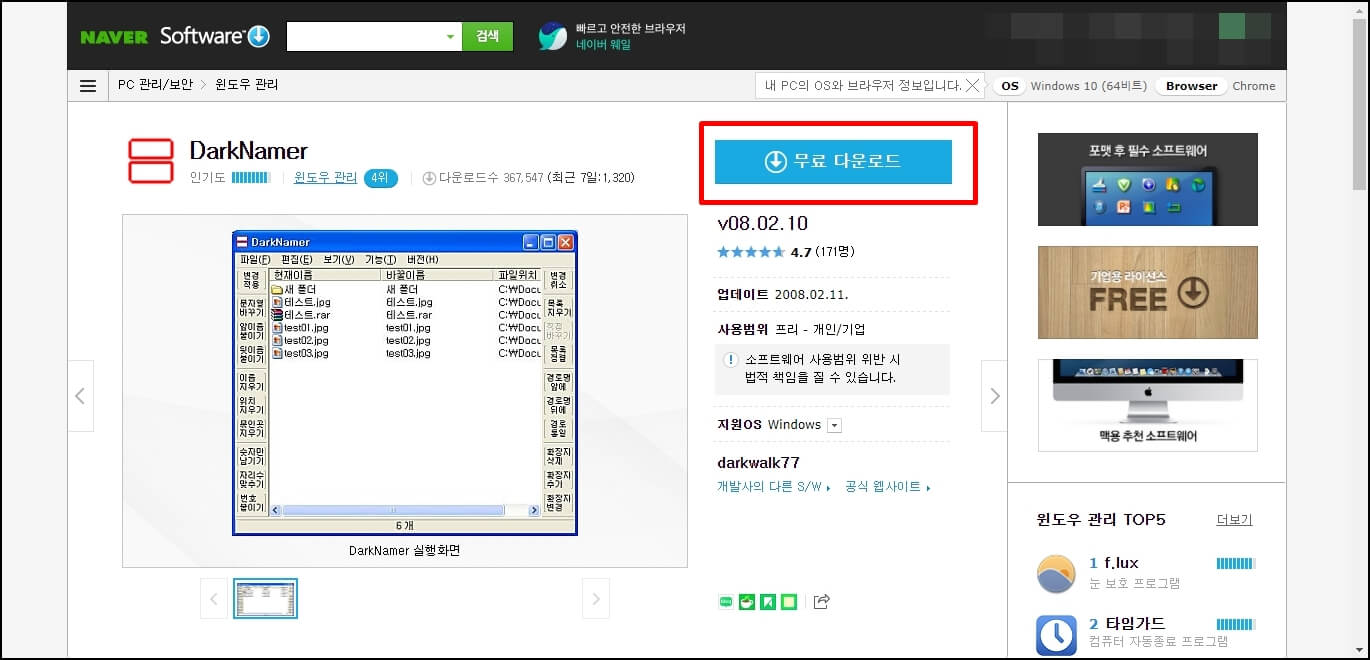The width and height of the screenshot is (1370, 660).
Task: Click the yellow memo share icon
Action: point(789,601)
